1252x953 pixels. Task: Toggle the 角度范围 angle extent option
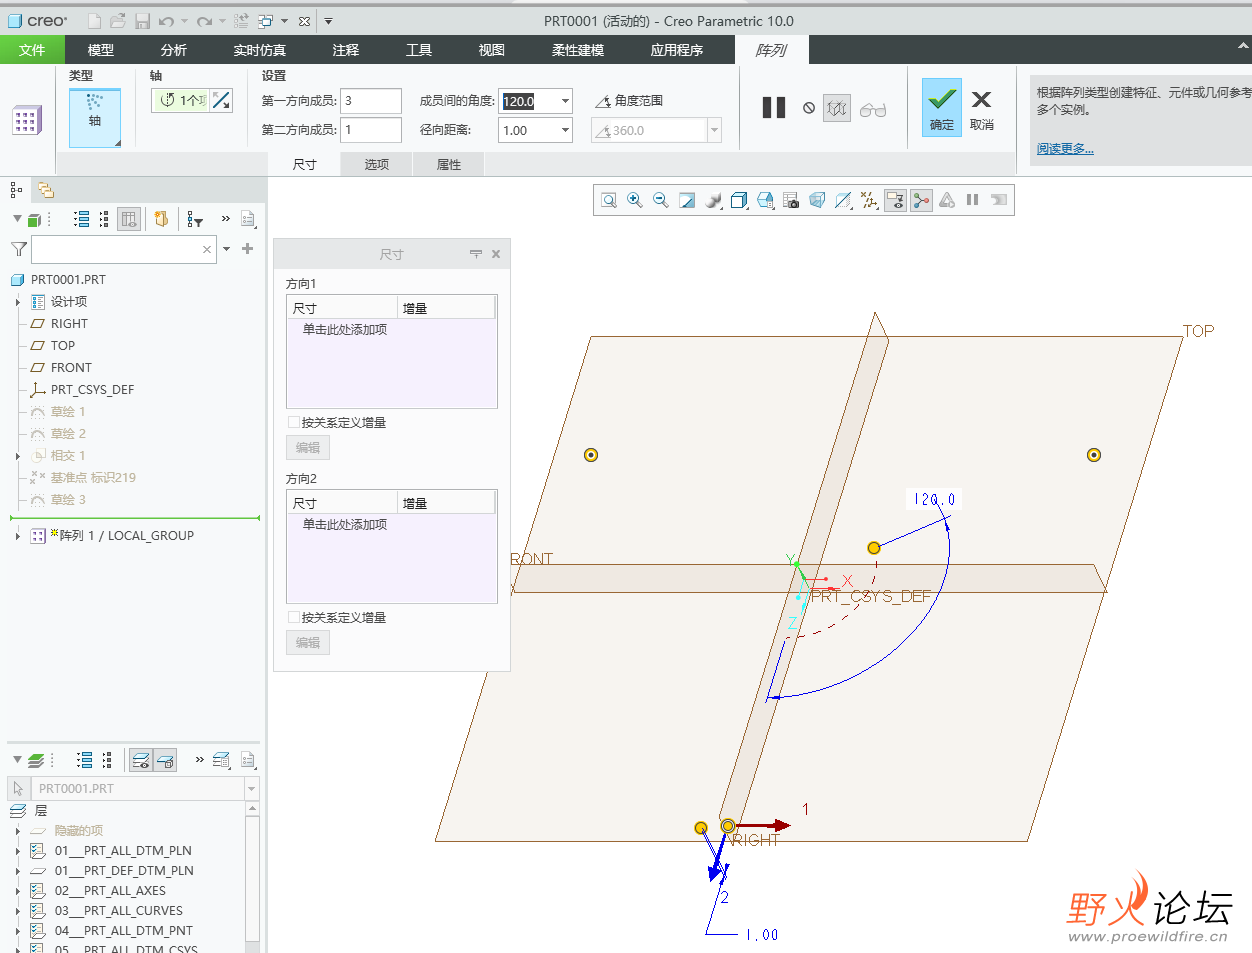coord(629,101)
